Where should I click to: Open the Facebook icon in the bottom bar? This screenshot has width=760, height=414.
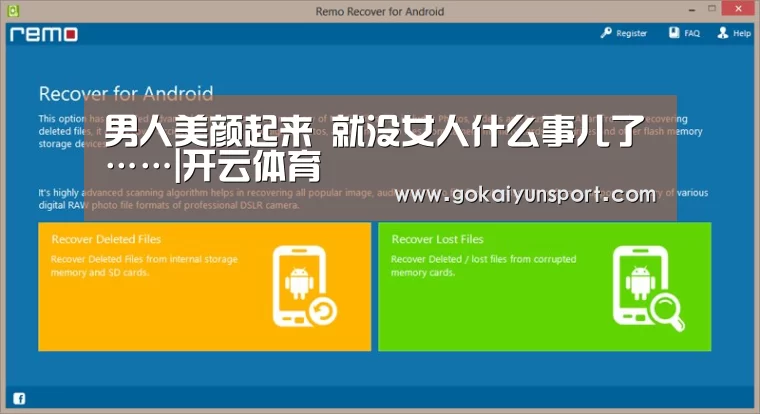coord(19,398)
